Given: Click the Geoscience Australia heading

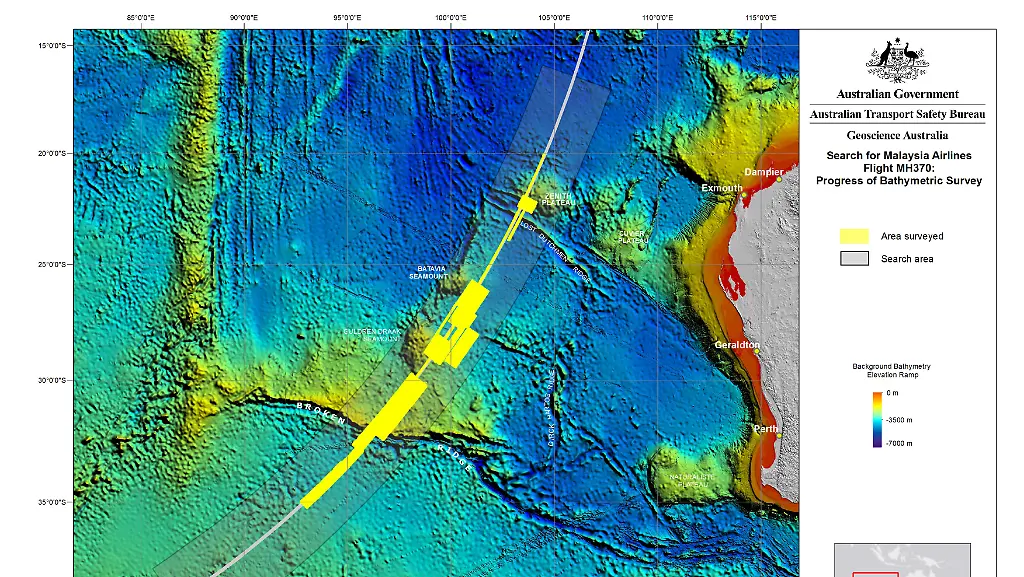Looking at the screenshot, I should click(x=897, y=135).
